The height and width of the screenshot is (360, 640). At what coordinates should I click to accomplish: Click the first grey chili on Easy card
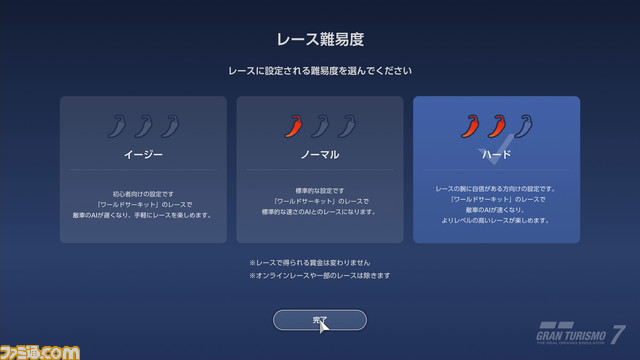coord(117,126)
